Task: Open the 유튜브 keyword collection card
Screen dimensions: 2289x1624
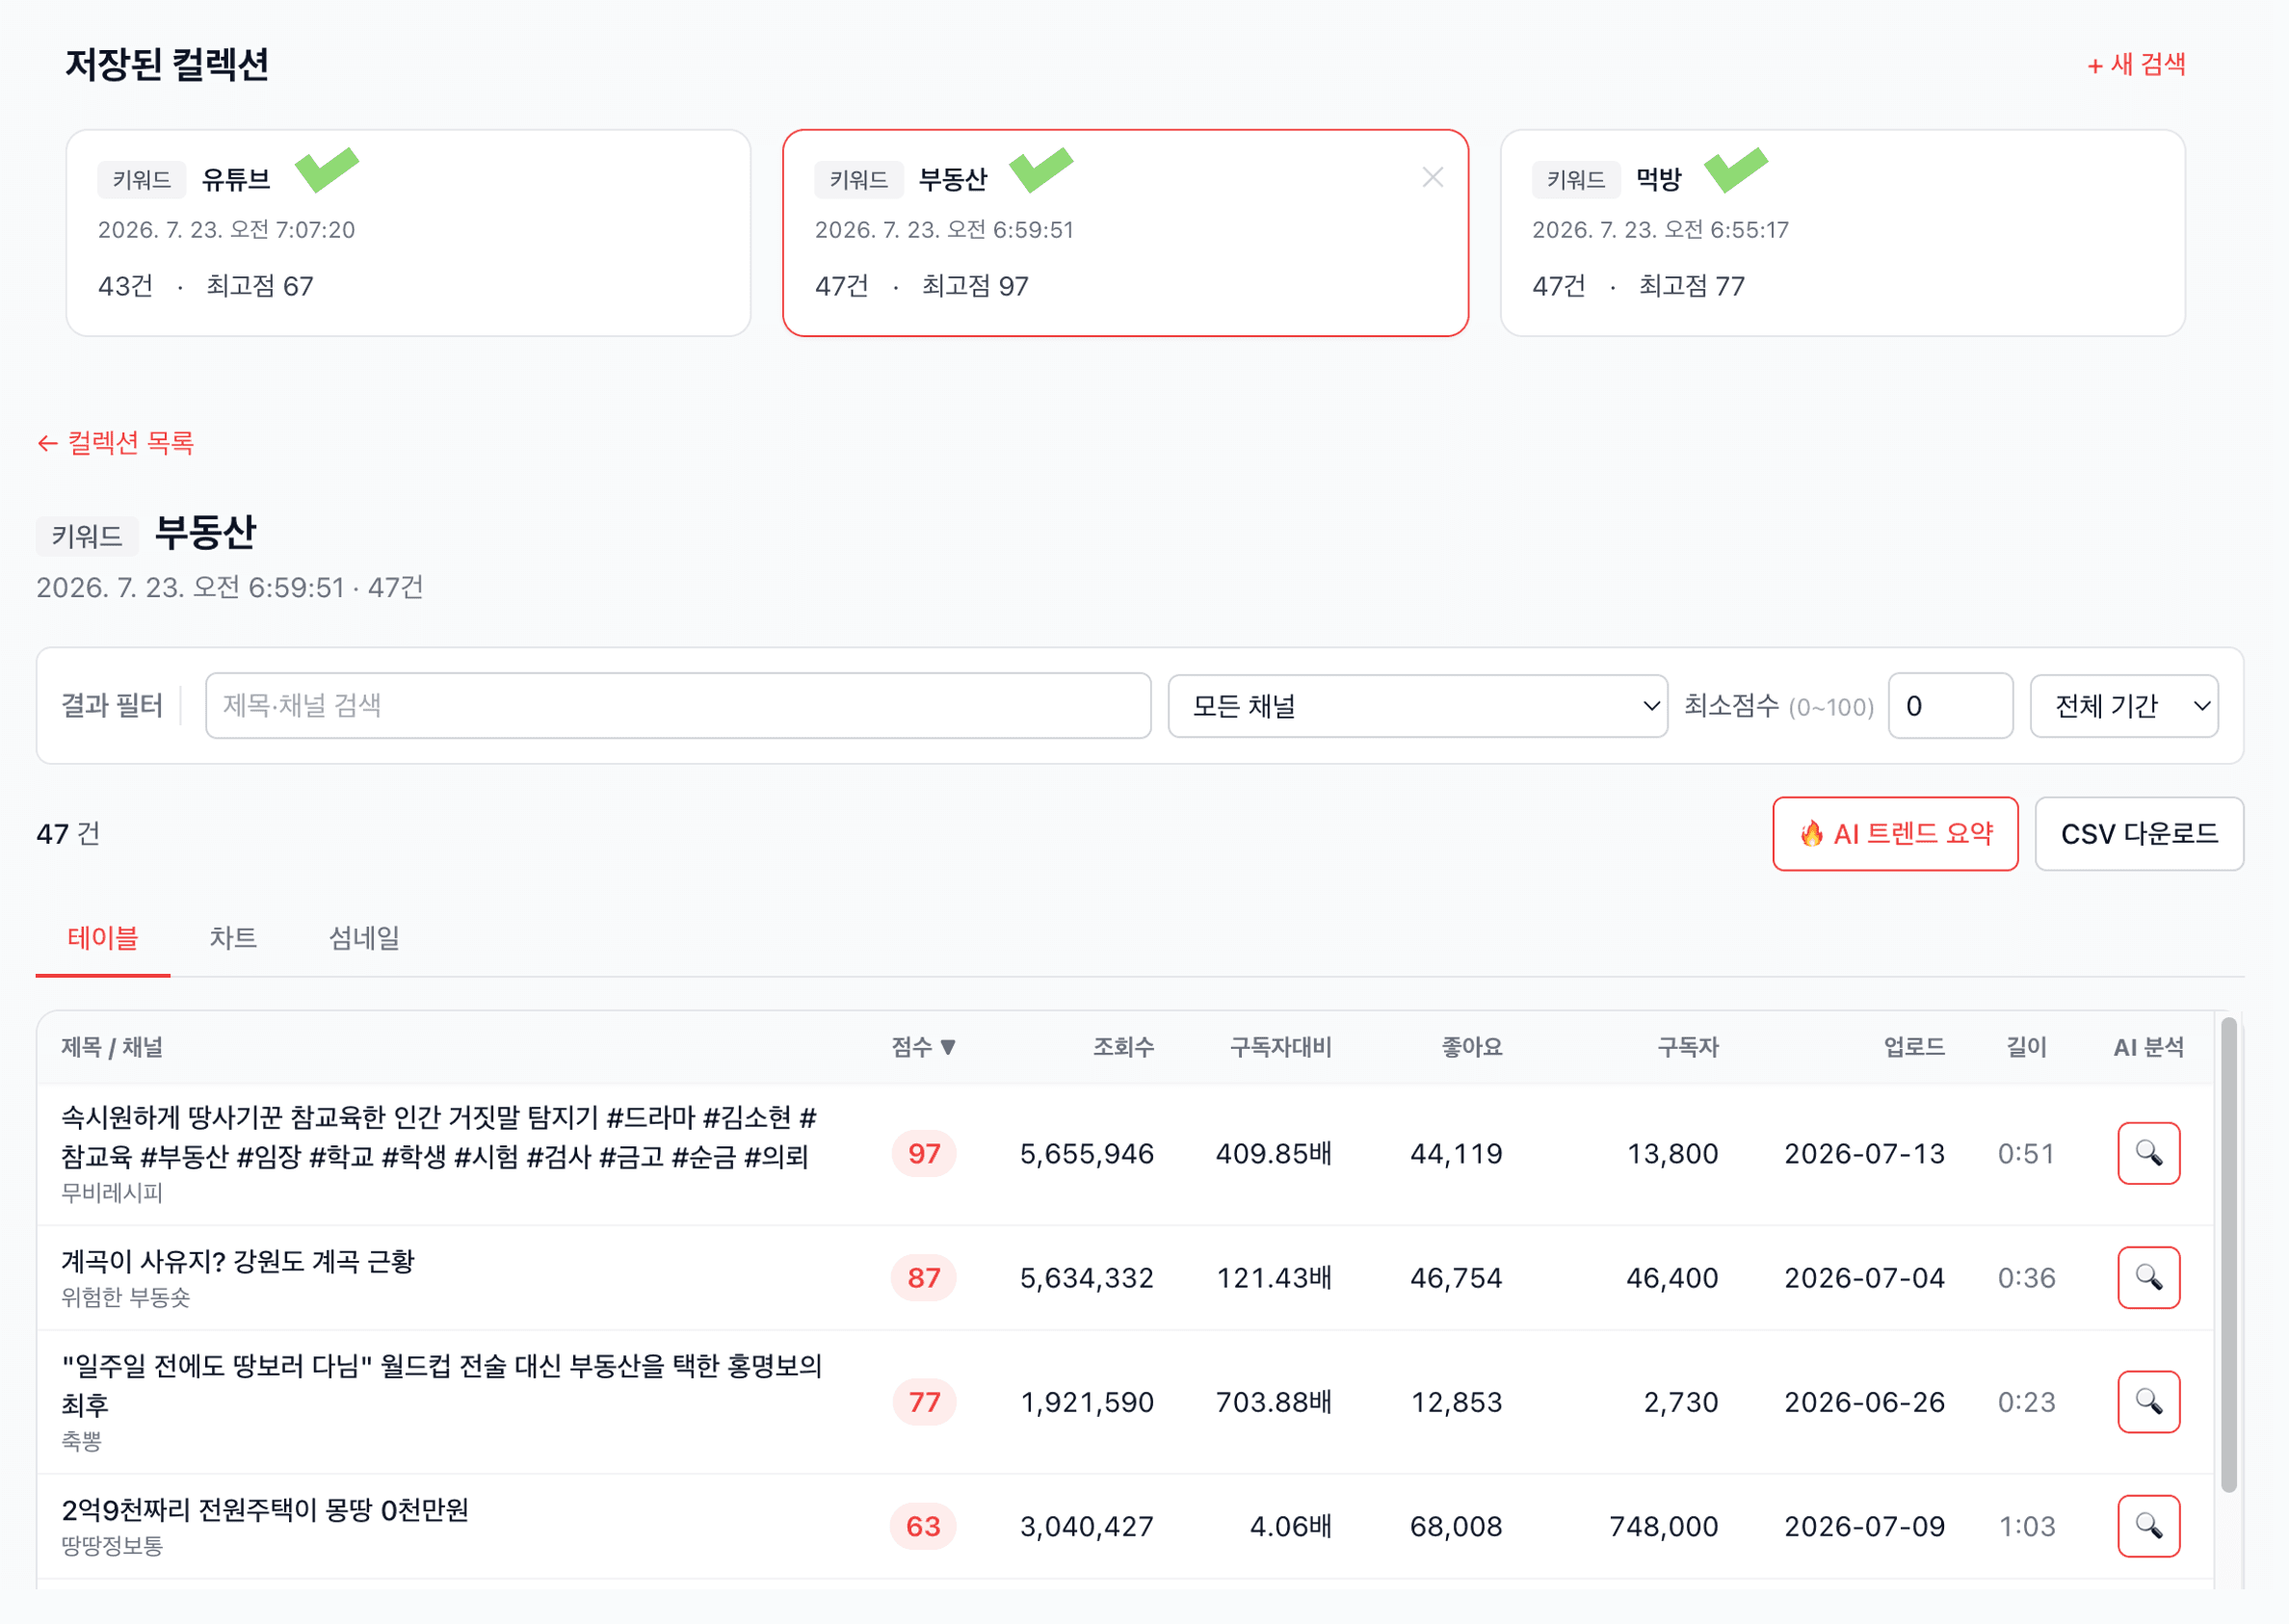Action: (x=408, y=233)
